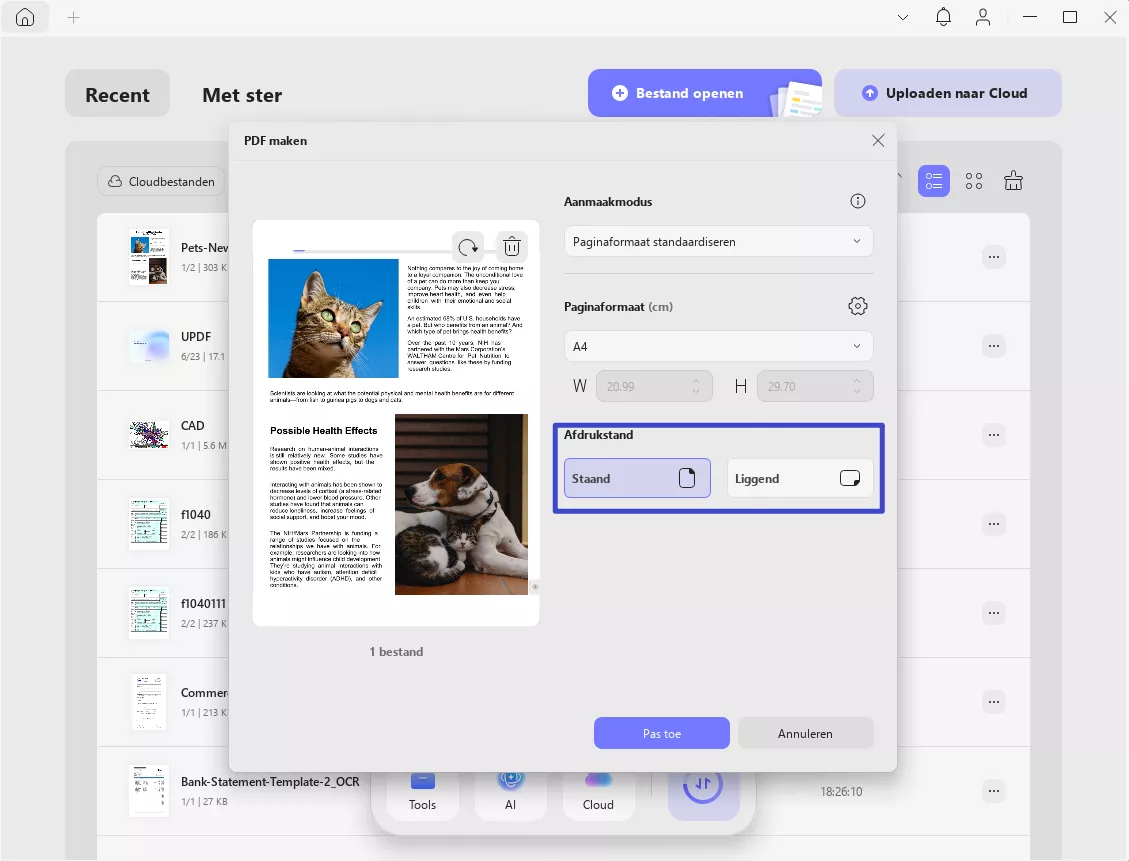Screen dimensions: 1129x861
Task: Open the f1040111 file thumbnail
Action: point(149,613)
